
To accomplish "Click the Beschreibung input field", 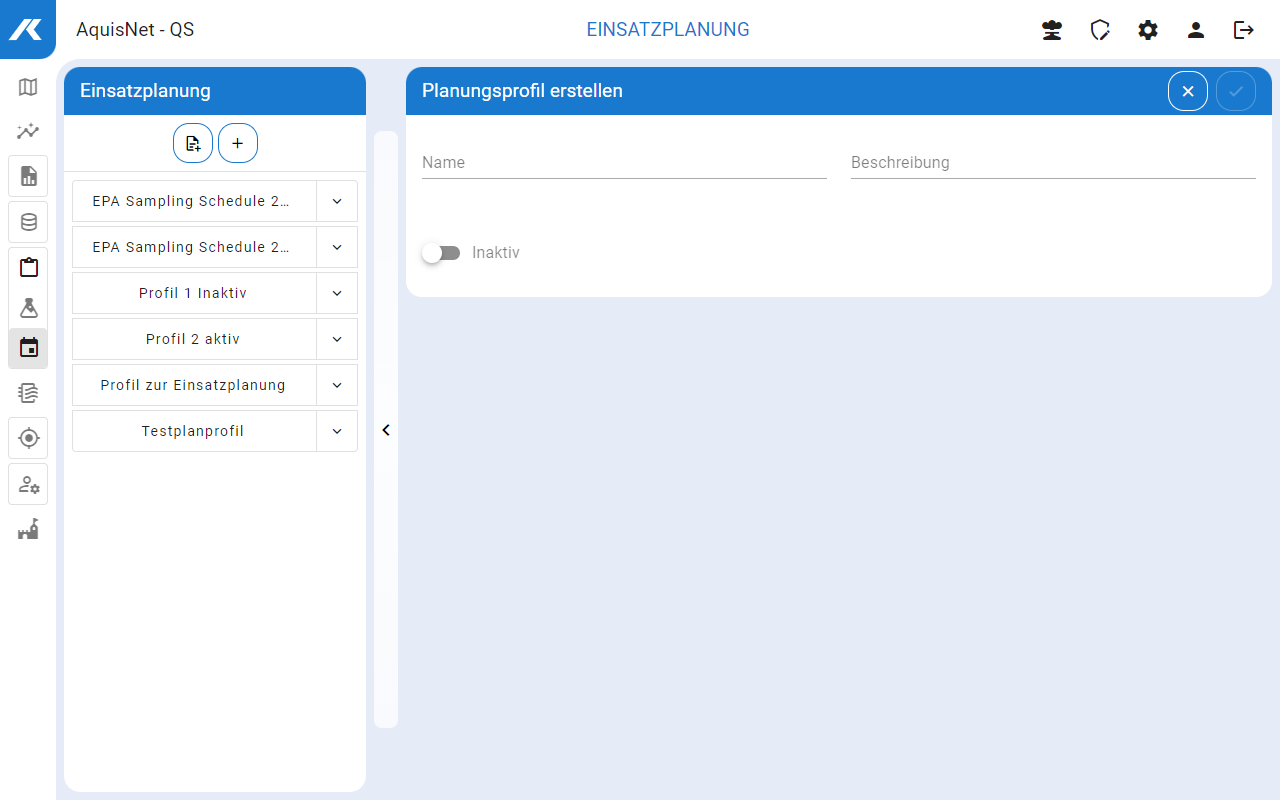I will point(1052,163).
